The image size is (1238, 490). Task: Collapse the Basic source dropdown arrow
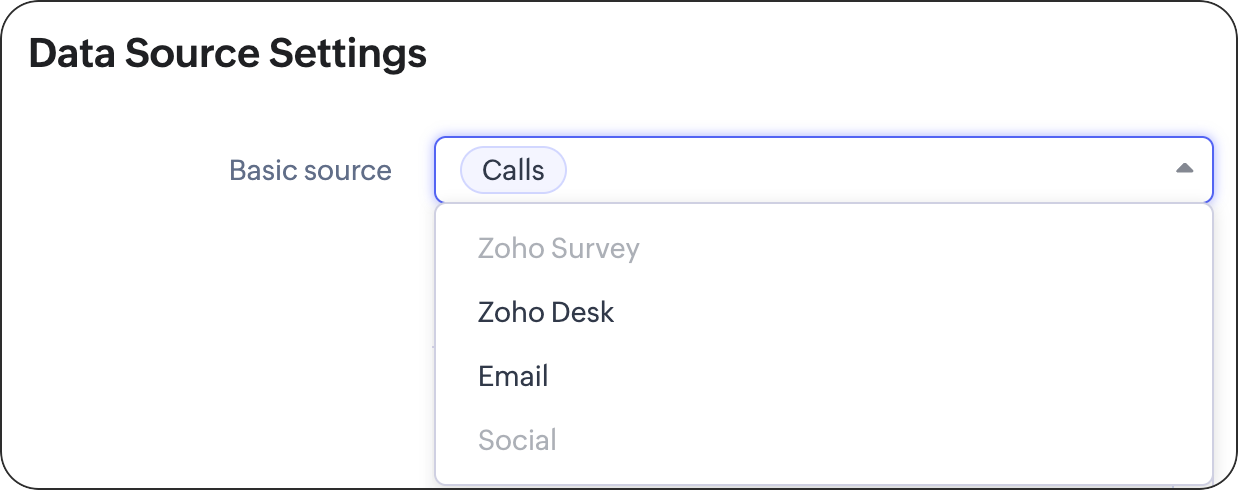pyautogui.click(x=1184, y=169)
